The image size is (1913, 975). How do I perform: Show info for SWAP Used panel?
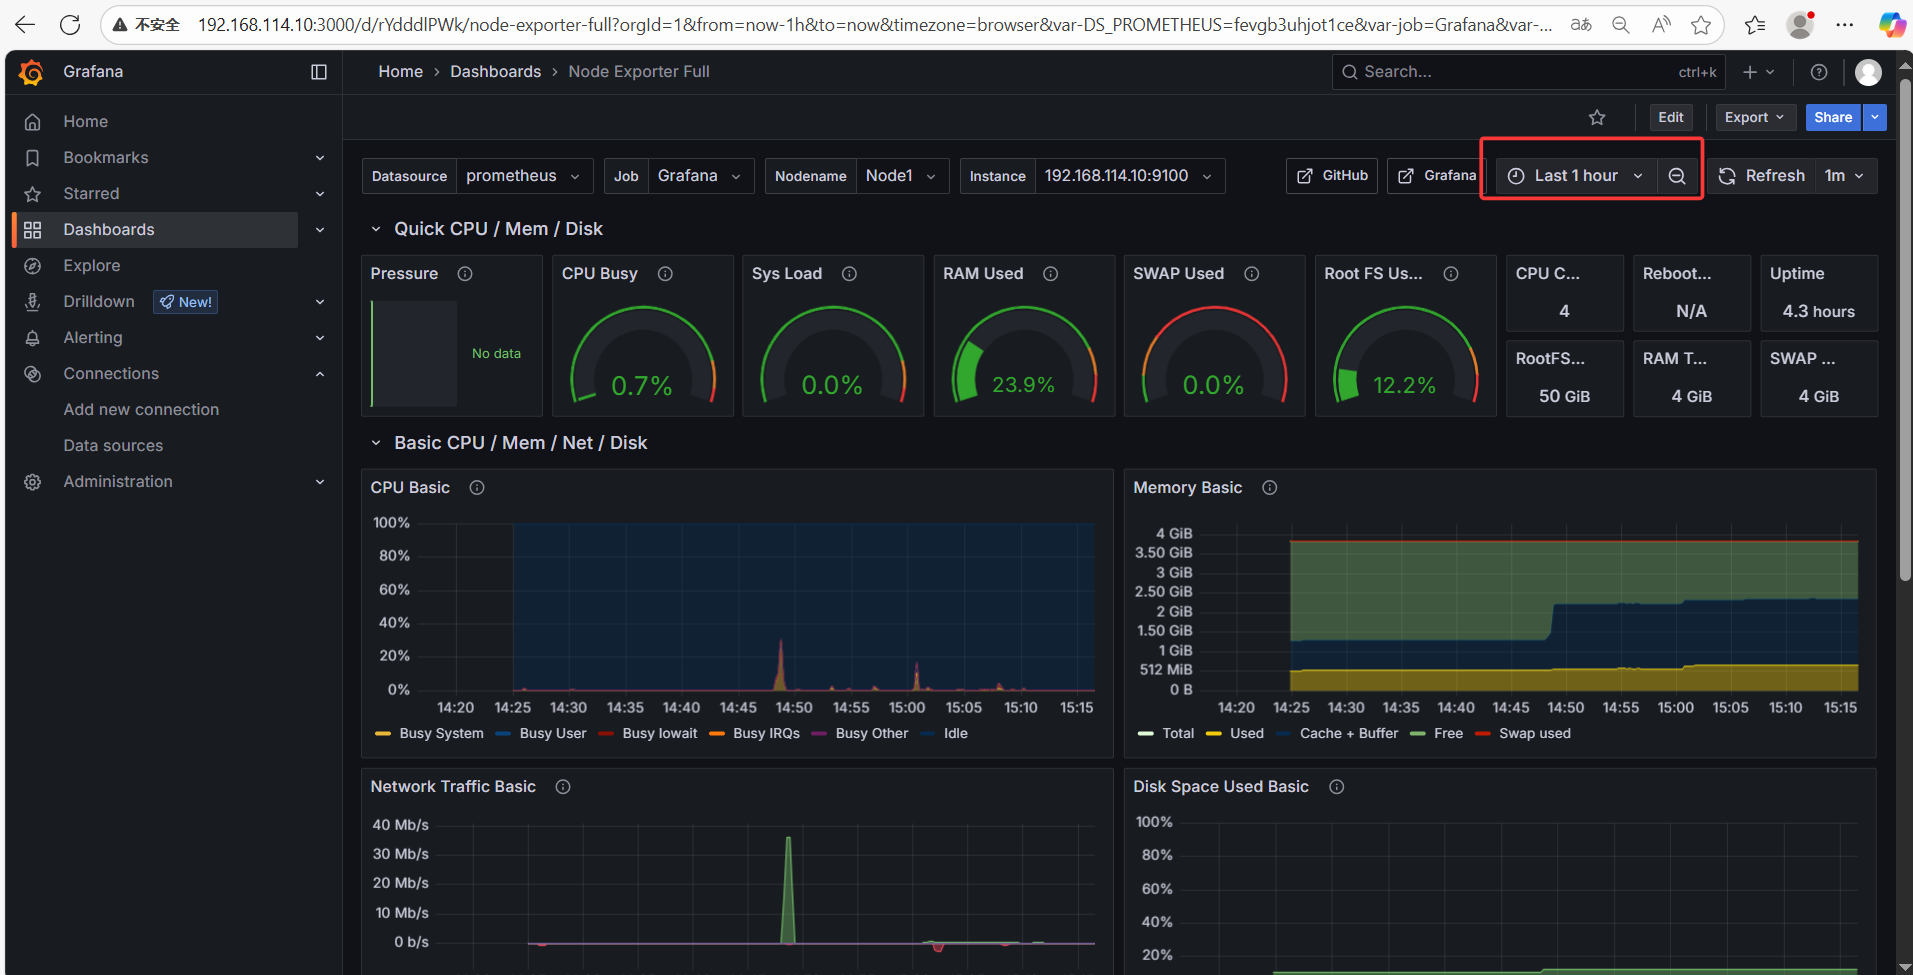click(x=1251, y=274)
